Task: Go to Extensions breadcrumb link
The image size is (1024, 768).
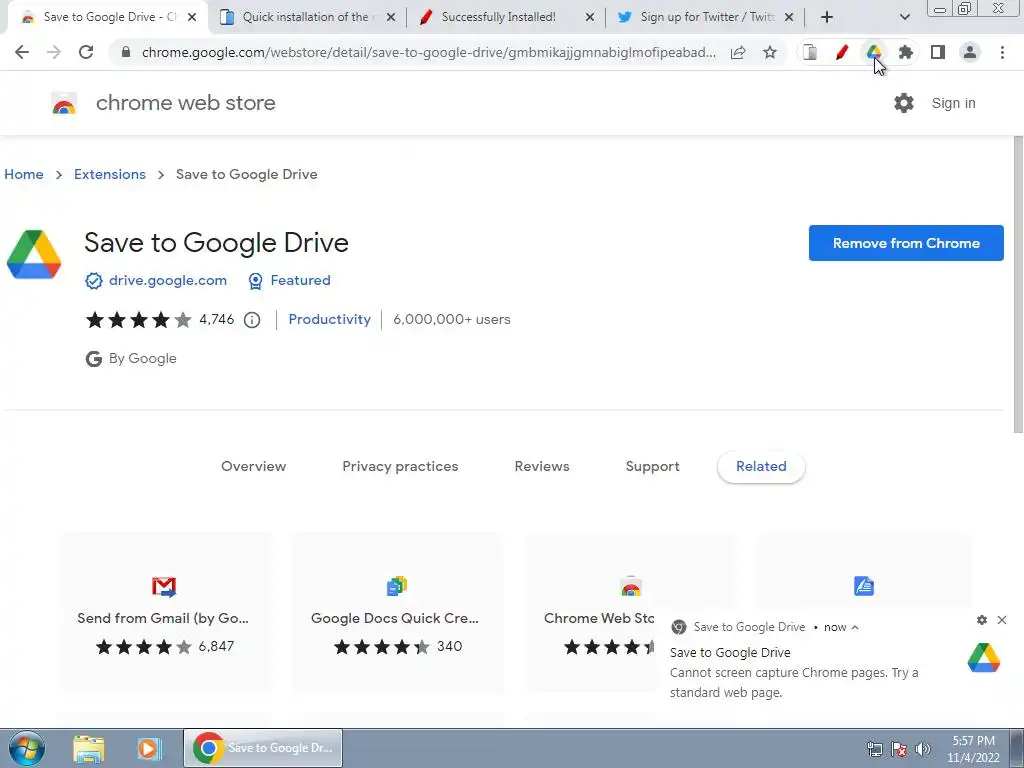Action: click(x=110, y=174)
